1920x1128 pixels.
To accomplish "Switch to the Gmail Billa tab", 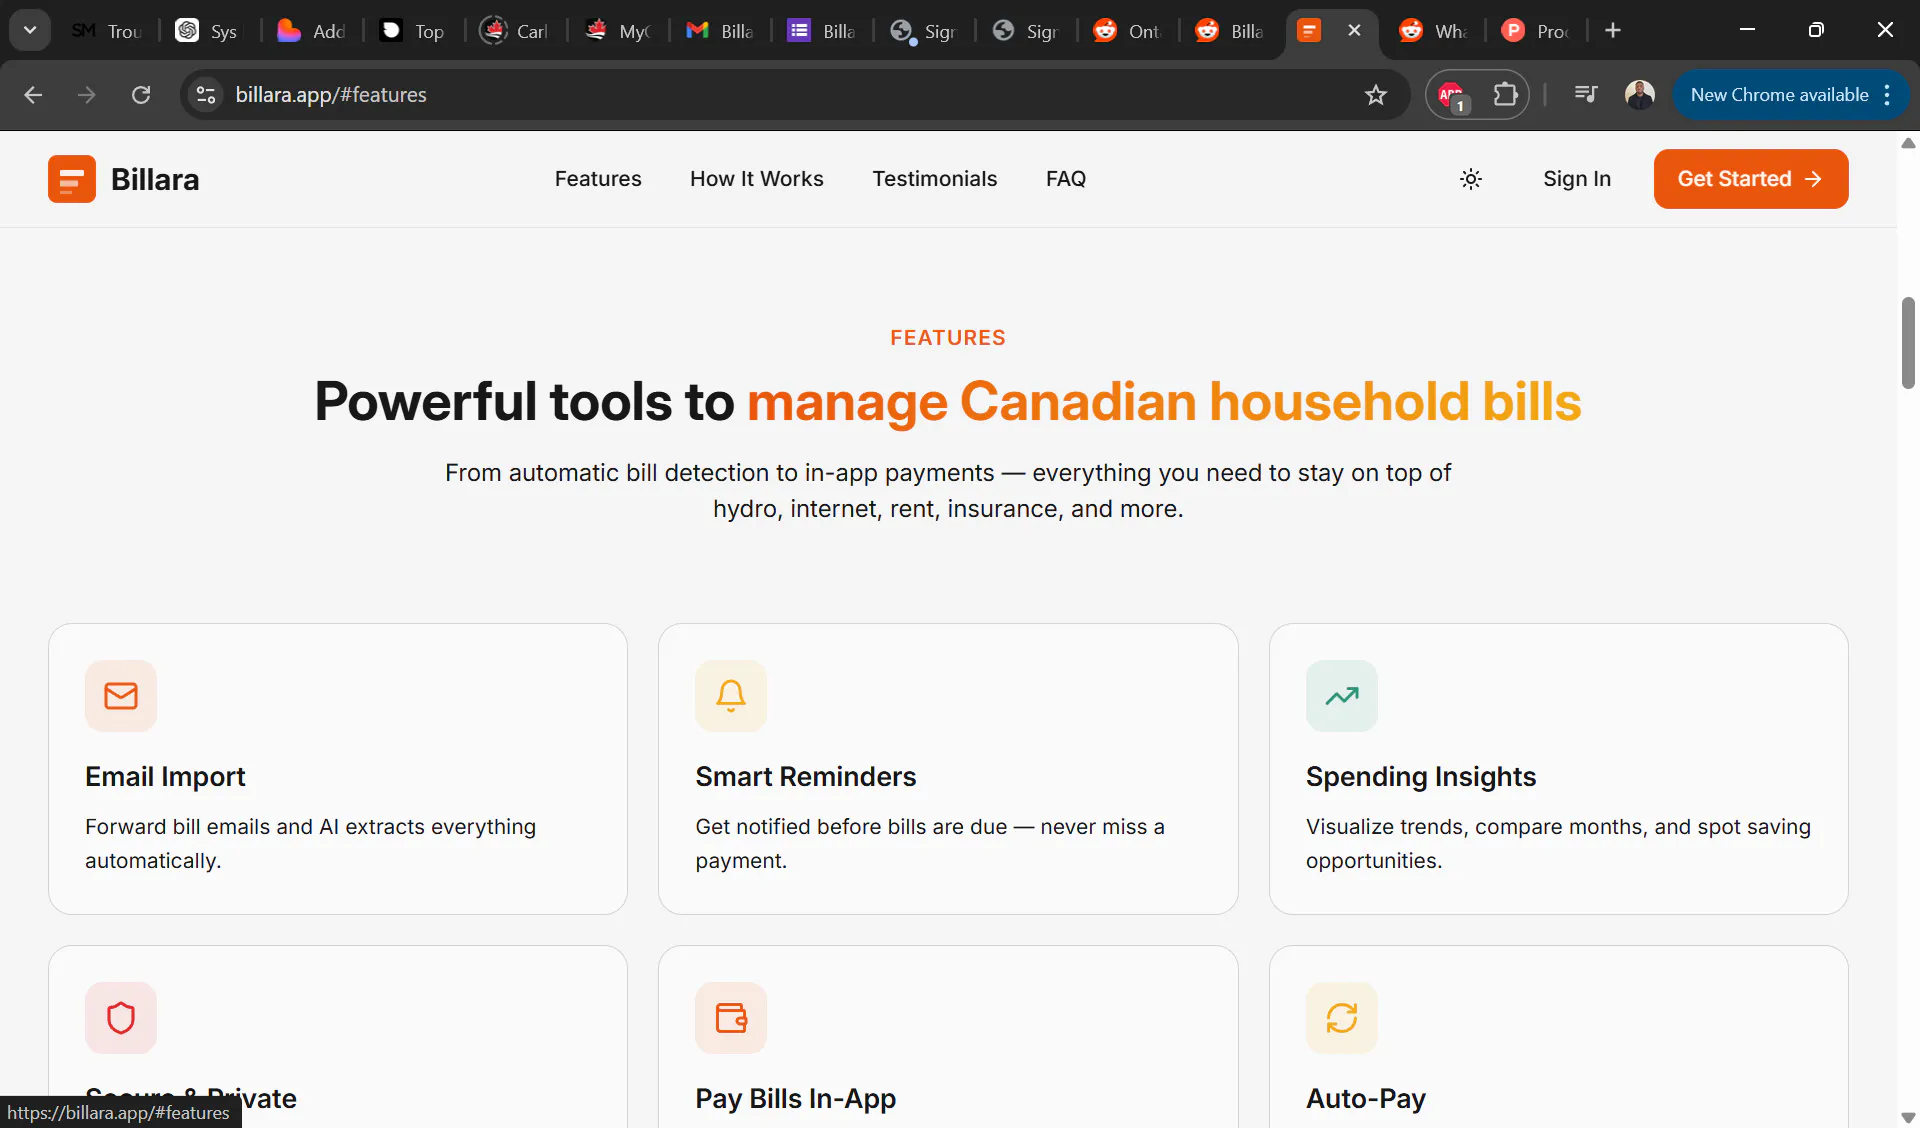I will (720, 31).
